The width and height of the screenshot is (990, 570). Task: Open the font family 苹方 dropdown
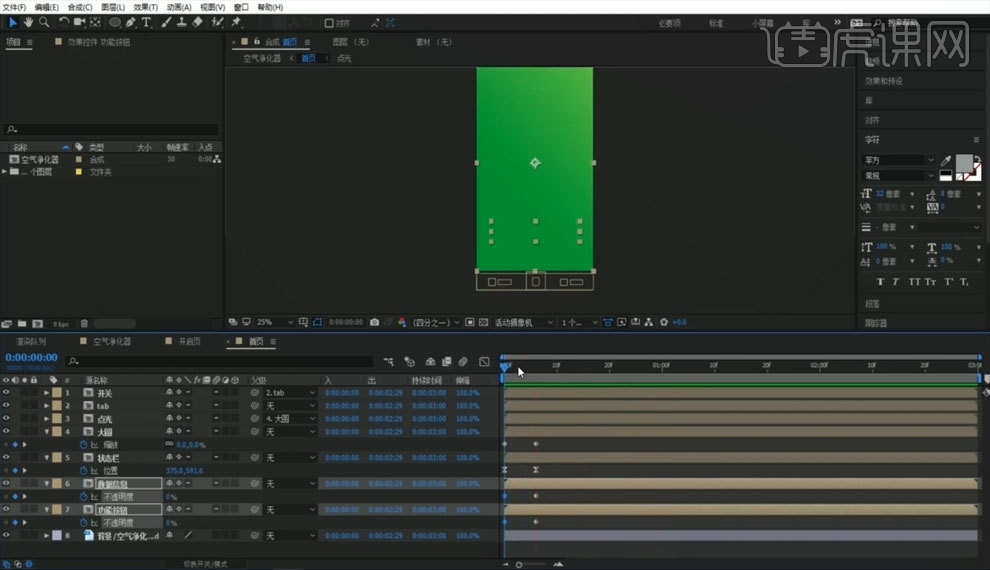click(x=899, y=160)
